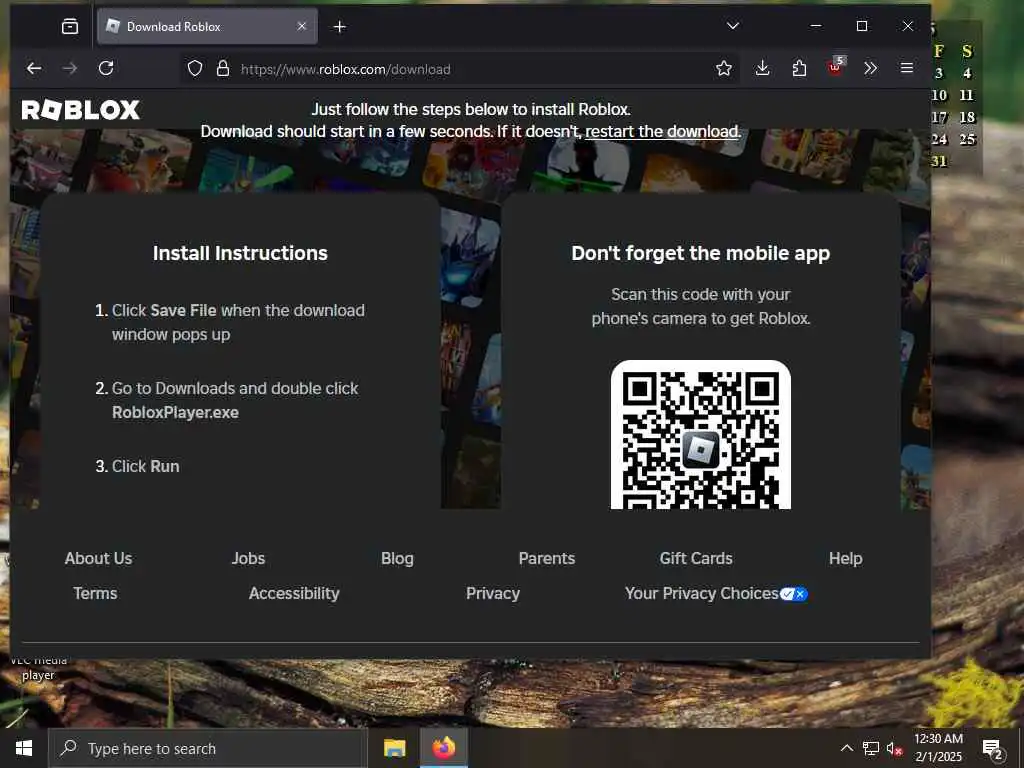Click the restart the download link
This screenshot has height=768, width=1024.
[x=663, y=131]
